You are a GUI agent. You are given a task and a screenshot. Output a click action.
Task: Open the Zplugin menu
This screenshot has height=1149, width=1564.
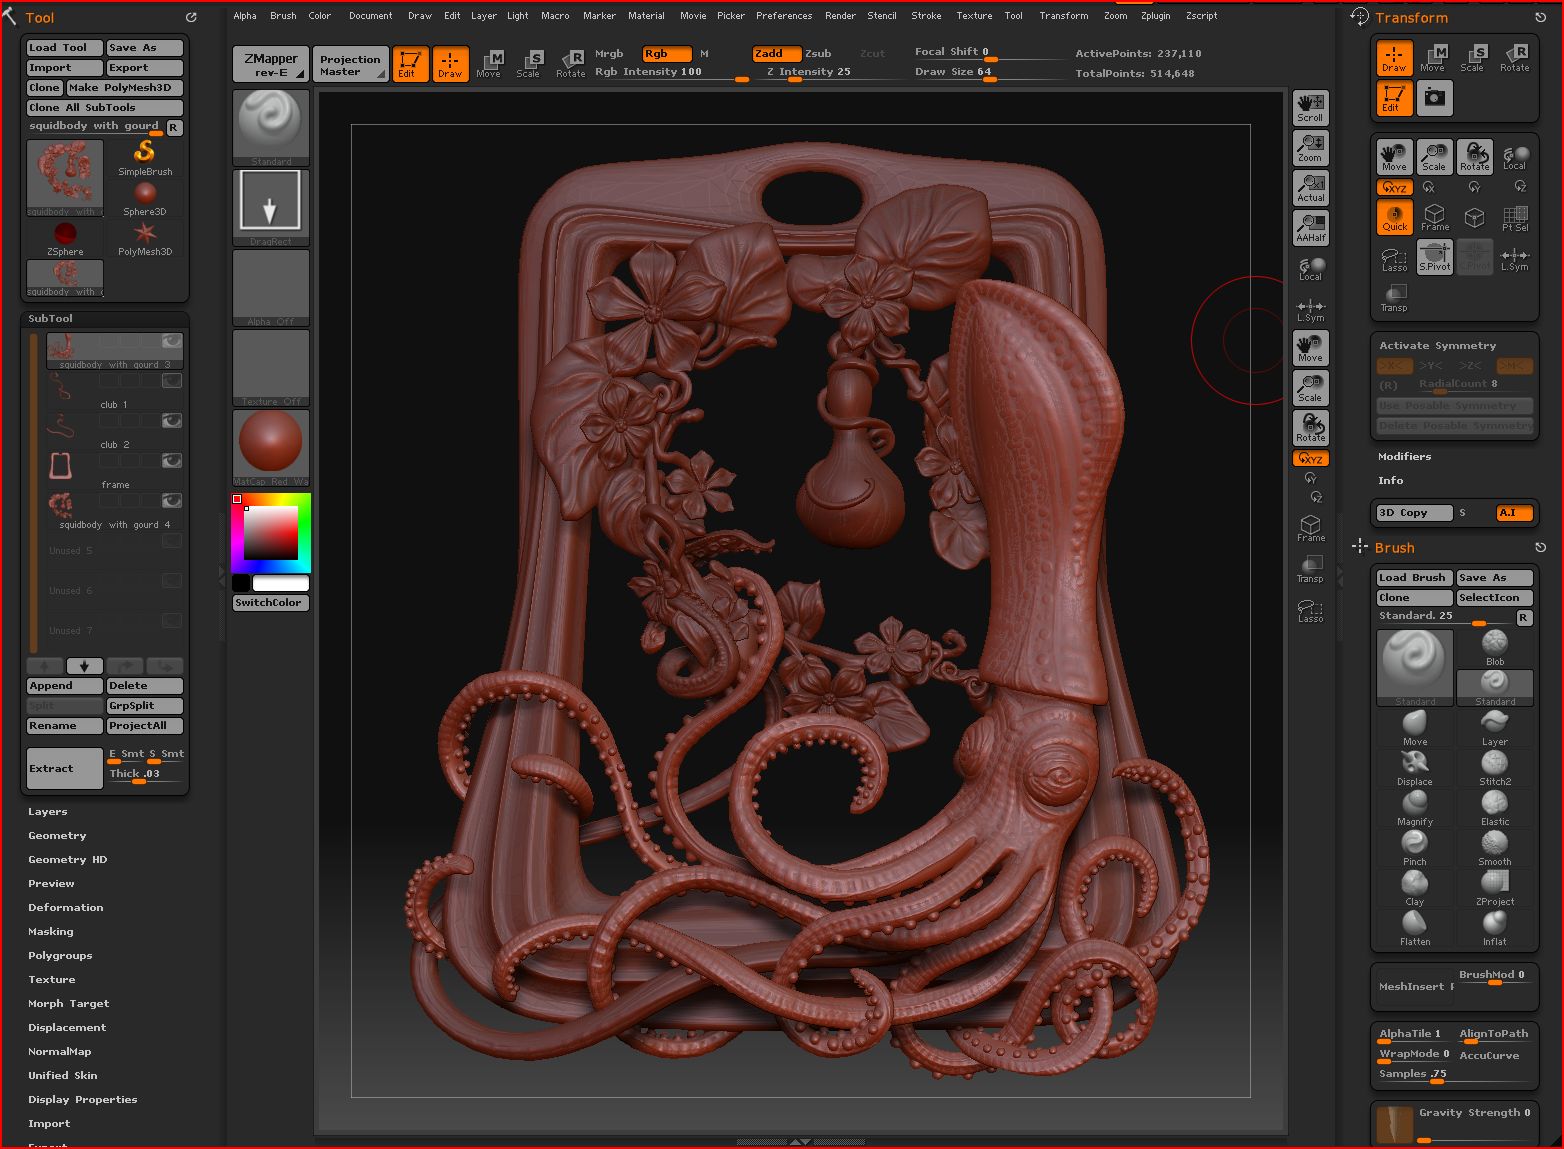pos(1155,16)
